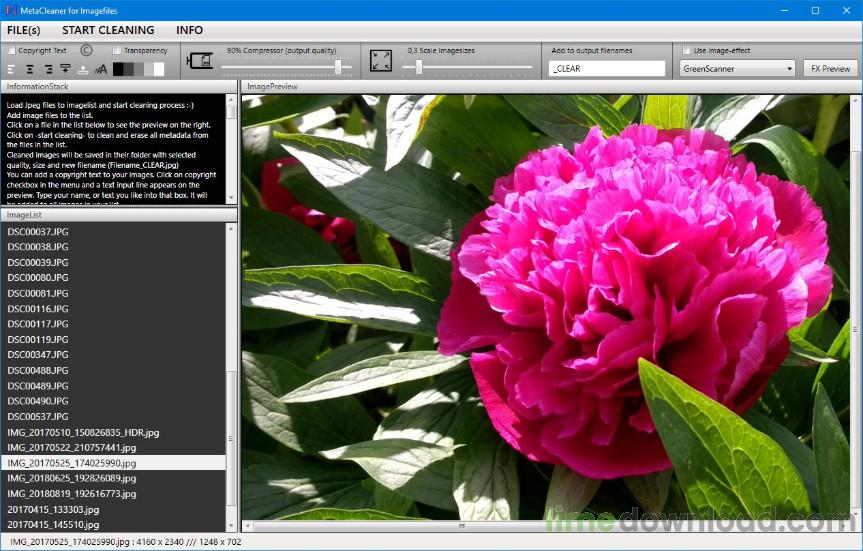
Task: Select the white text color swatch
Action: [159, 69]
